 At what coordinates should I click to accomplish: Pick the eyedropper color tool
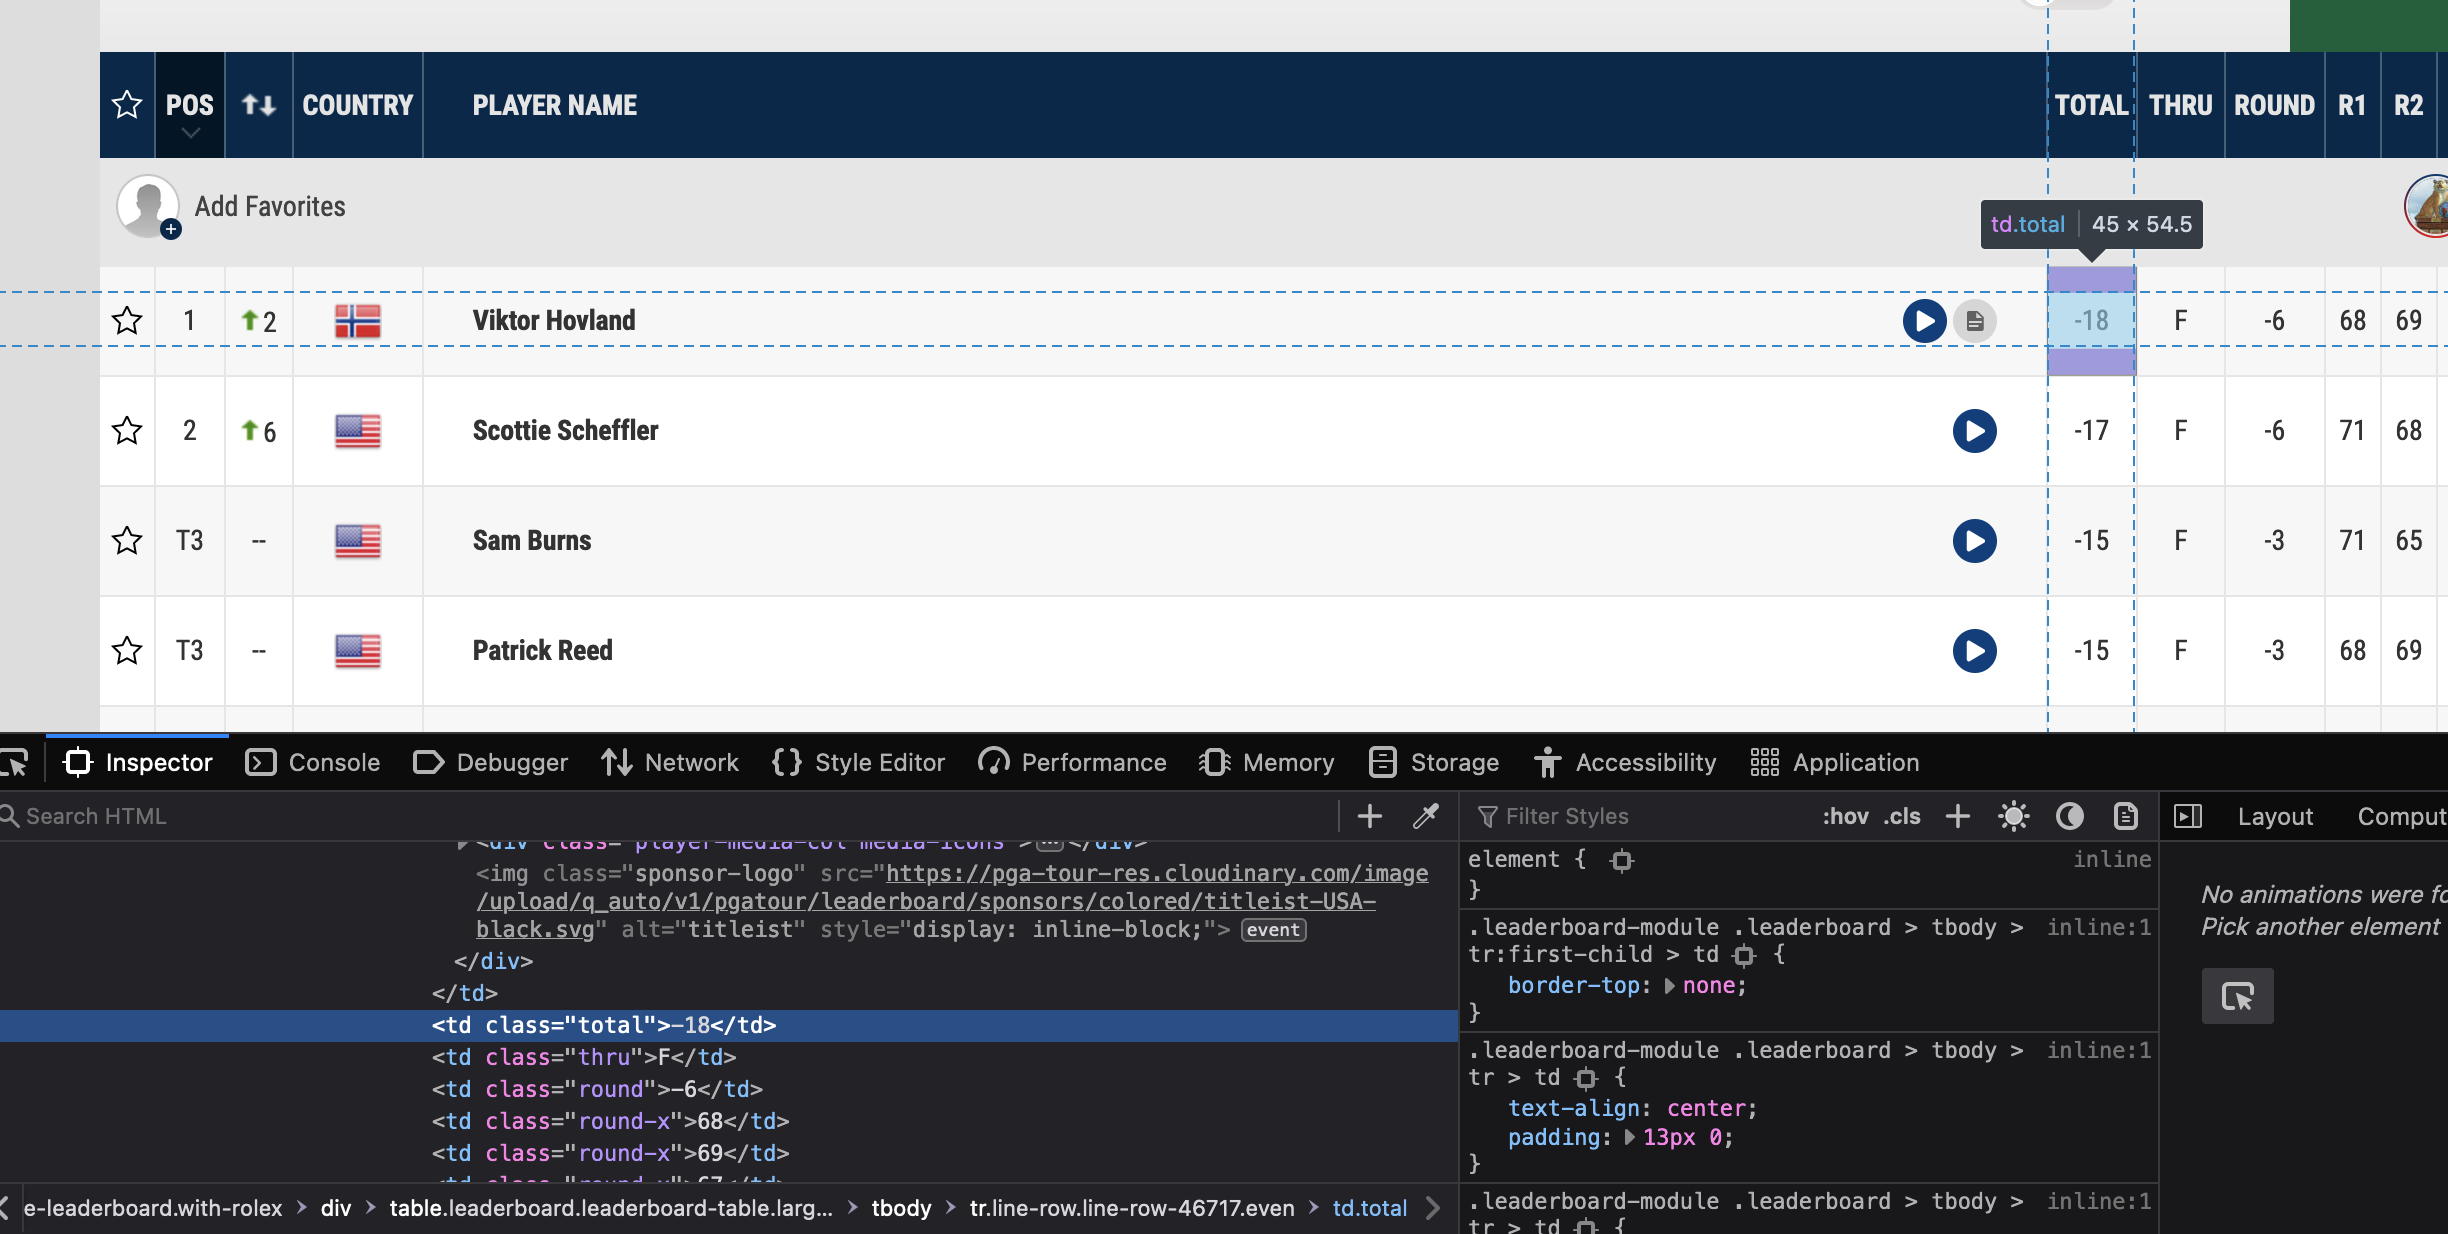click(1426, 817)
